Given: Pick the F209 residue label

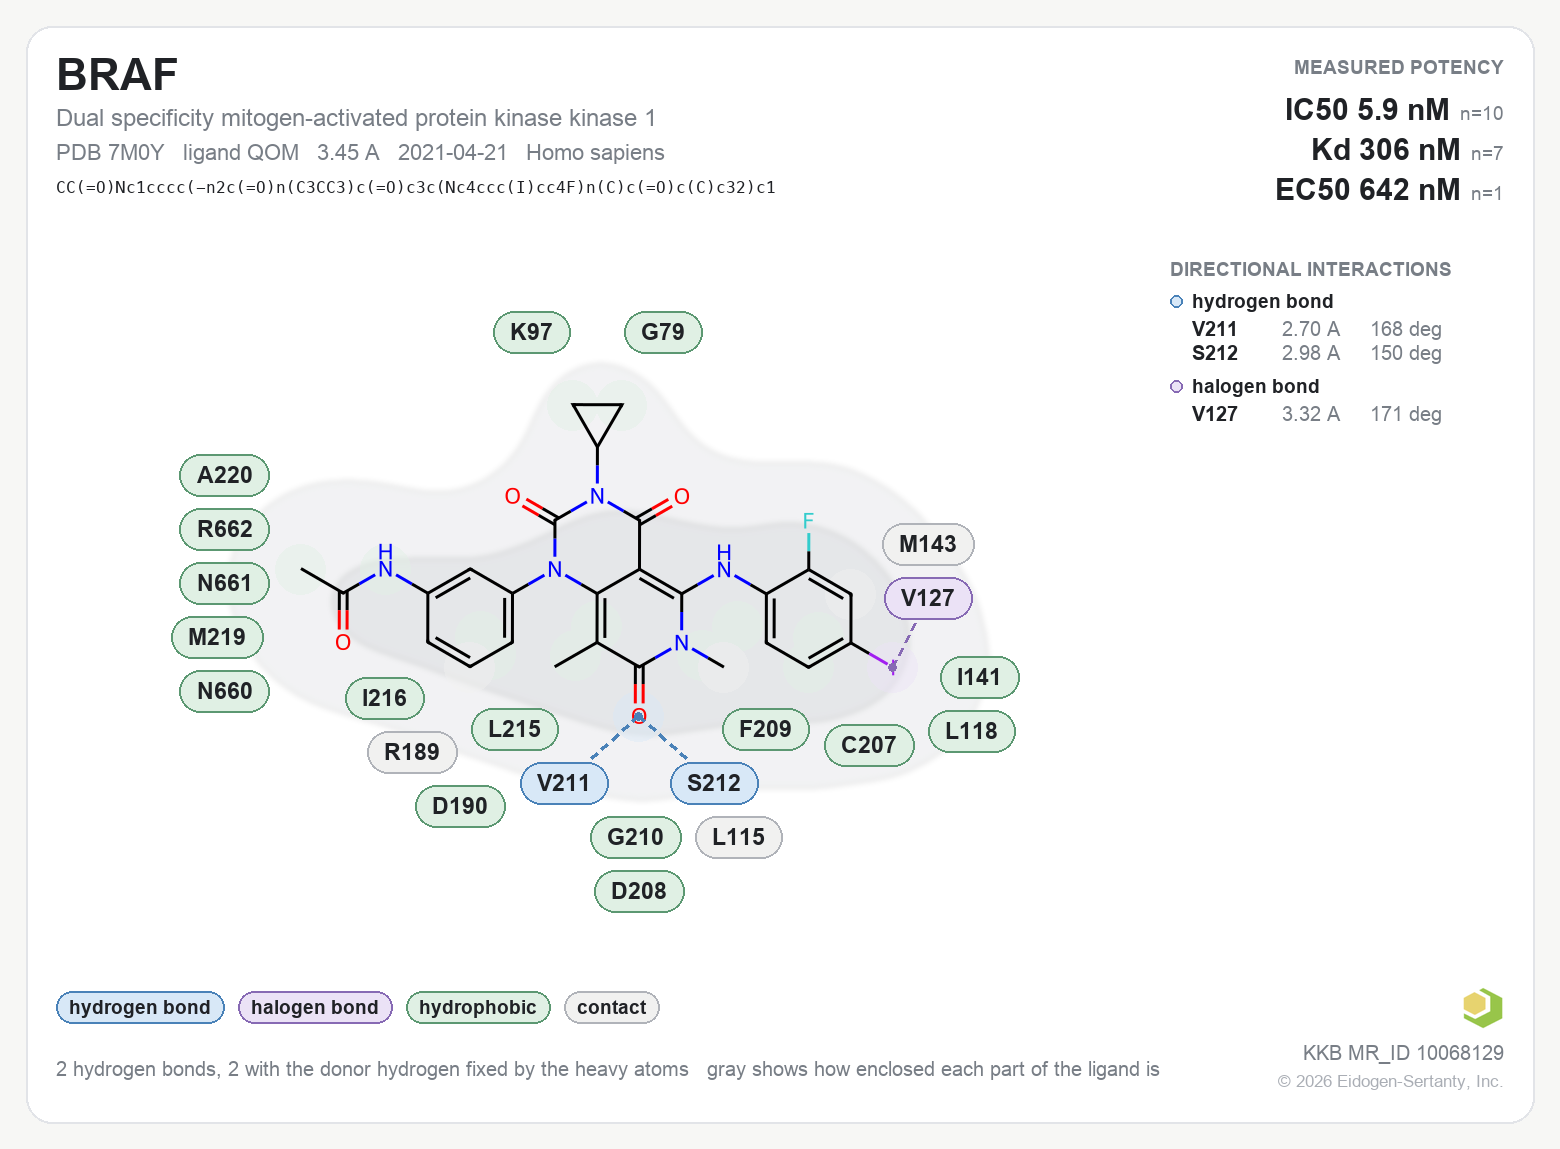Looking at the screenshot, I should (x=766, y=729).
